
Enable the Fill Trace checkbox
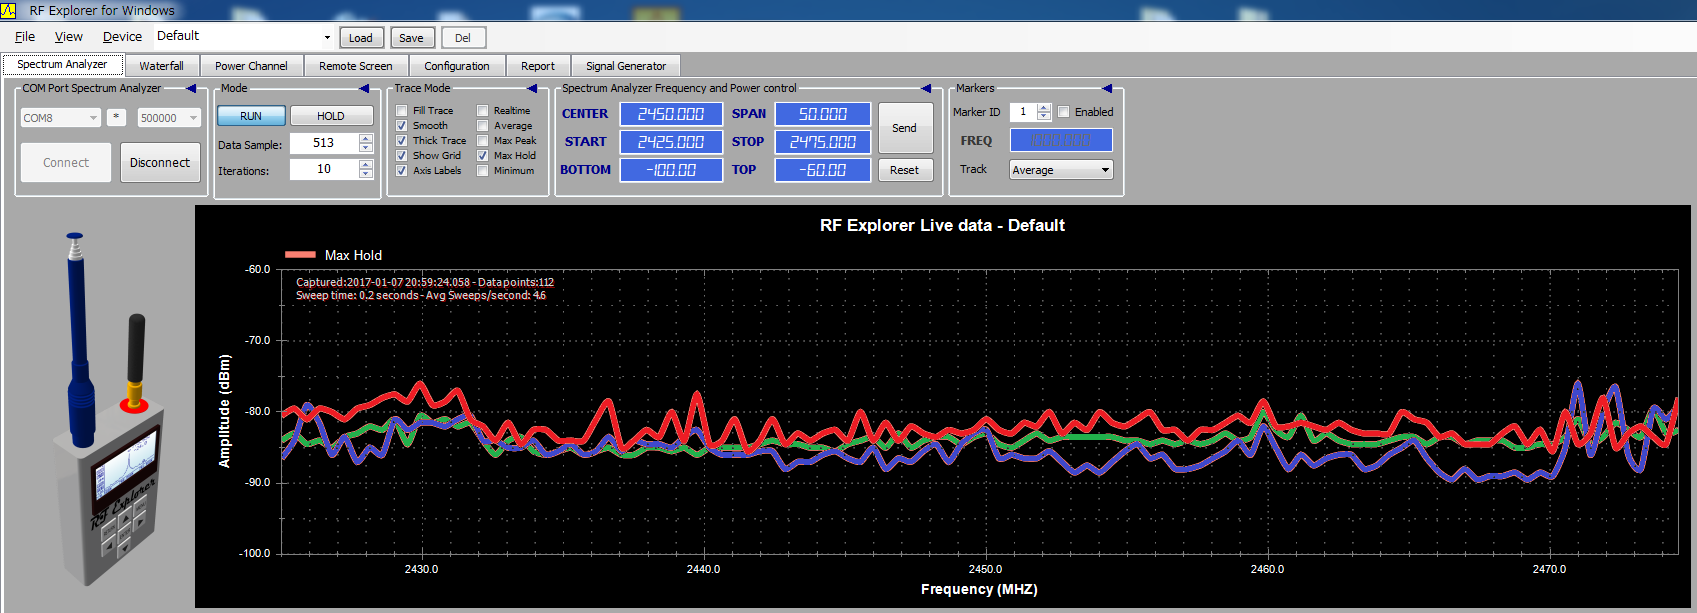(x=402, y=111)
